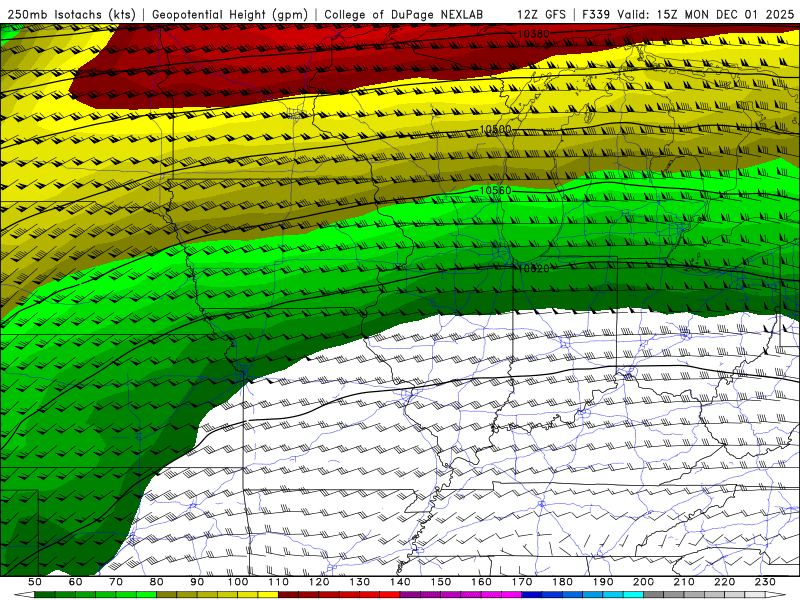Click the dark blue swatch right of 170
This screenshot has height=600, width=800.
532,595
